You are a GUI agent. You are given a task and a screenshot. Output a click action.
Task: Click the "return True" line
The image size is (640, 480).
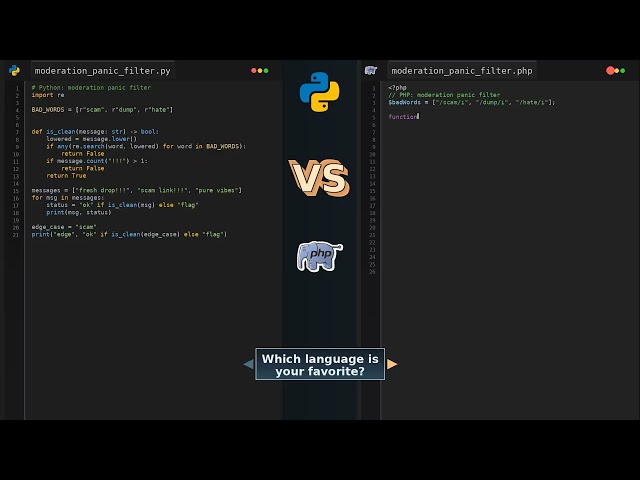(66, 176)
